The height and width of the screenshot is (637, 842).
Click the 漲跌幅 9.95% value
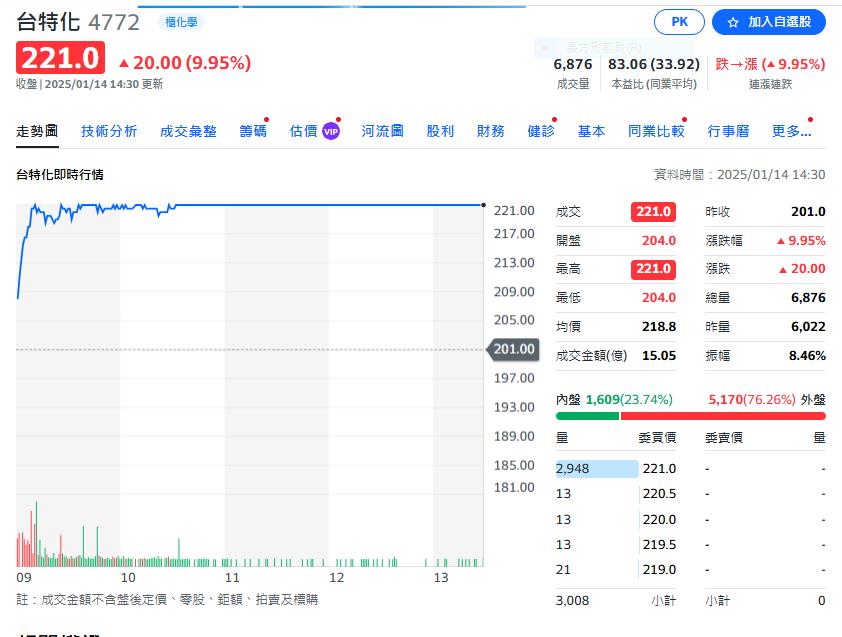pyautogui.click(x=801, y=241)
